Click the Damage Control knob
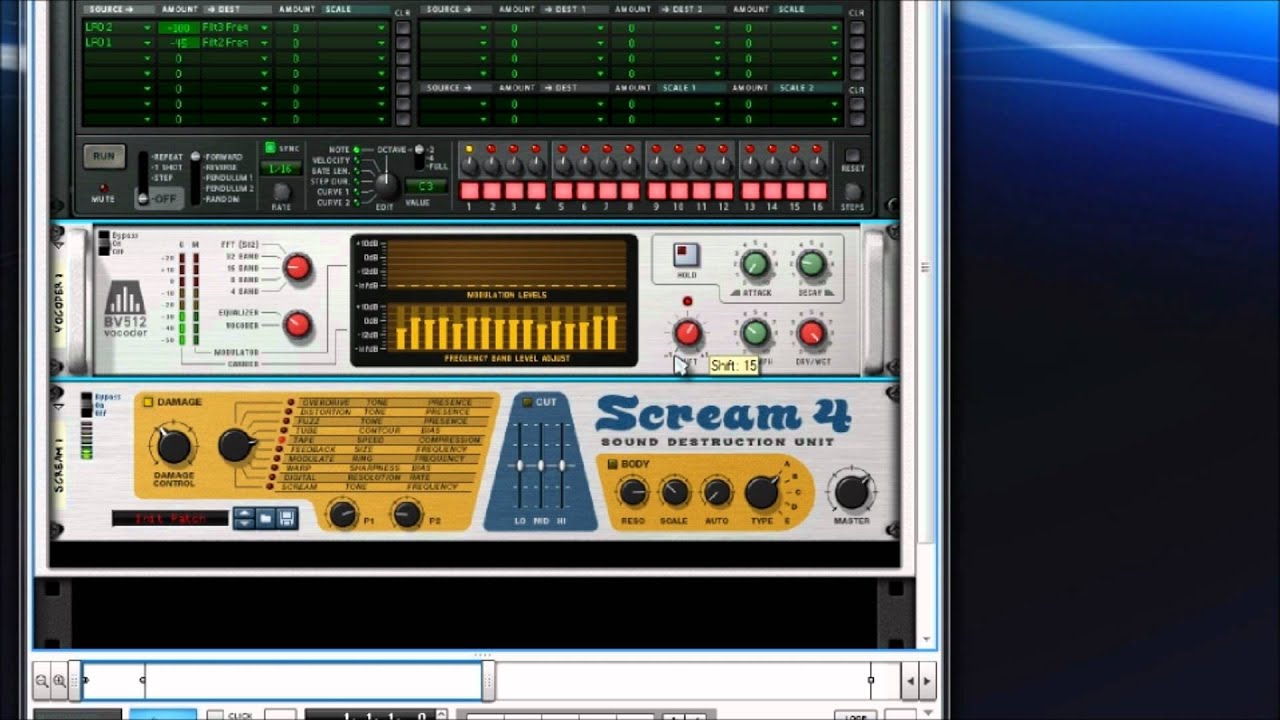 coord(174,446)
